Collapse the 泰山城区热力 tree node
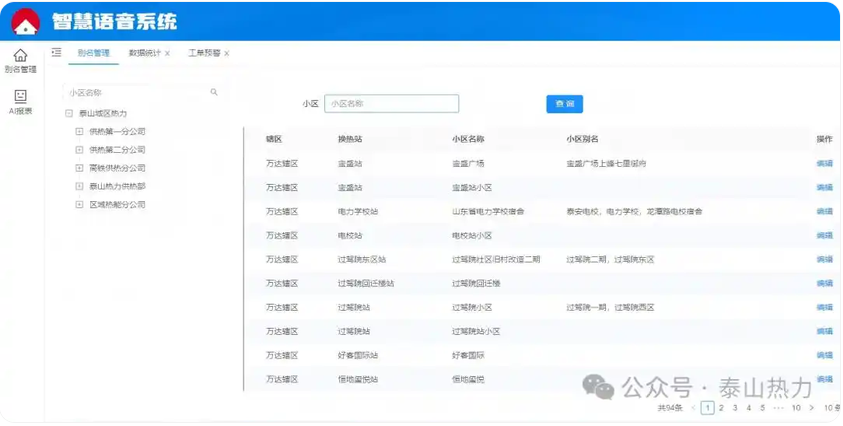 tap(69, 113)
